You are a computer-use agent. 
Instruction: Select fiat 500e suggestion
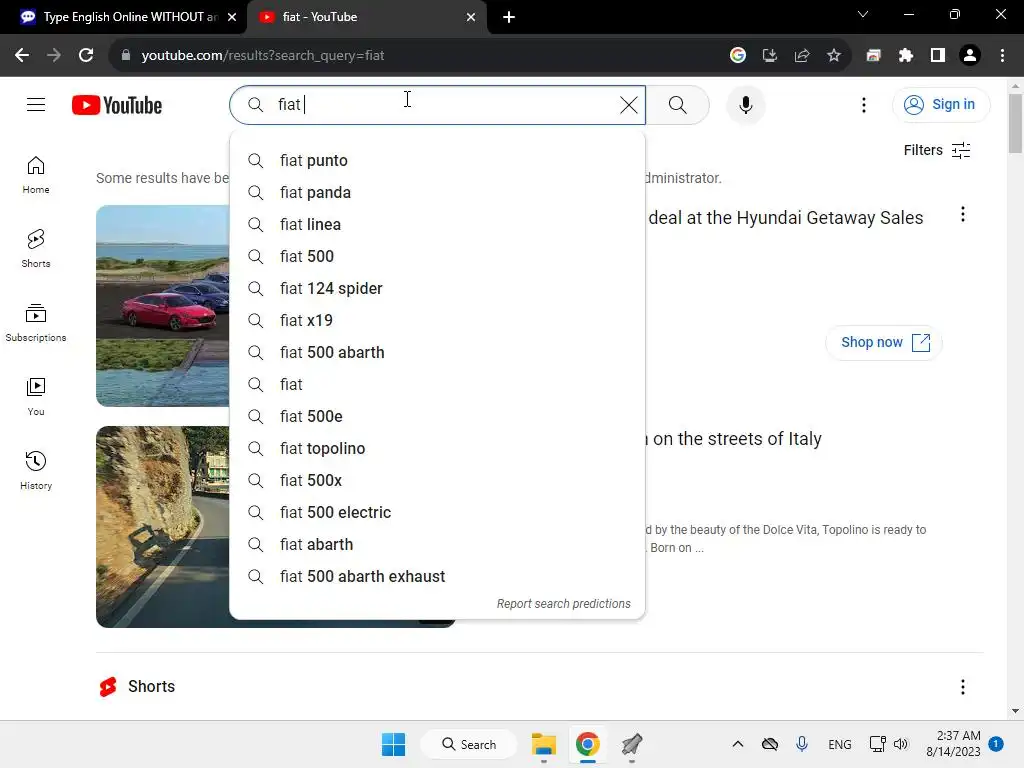[437, 417]
